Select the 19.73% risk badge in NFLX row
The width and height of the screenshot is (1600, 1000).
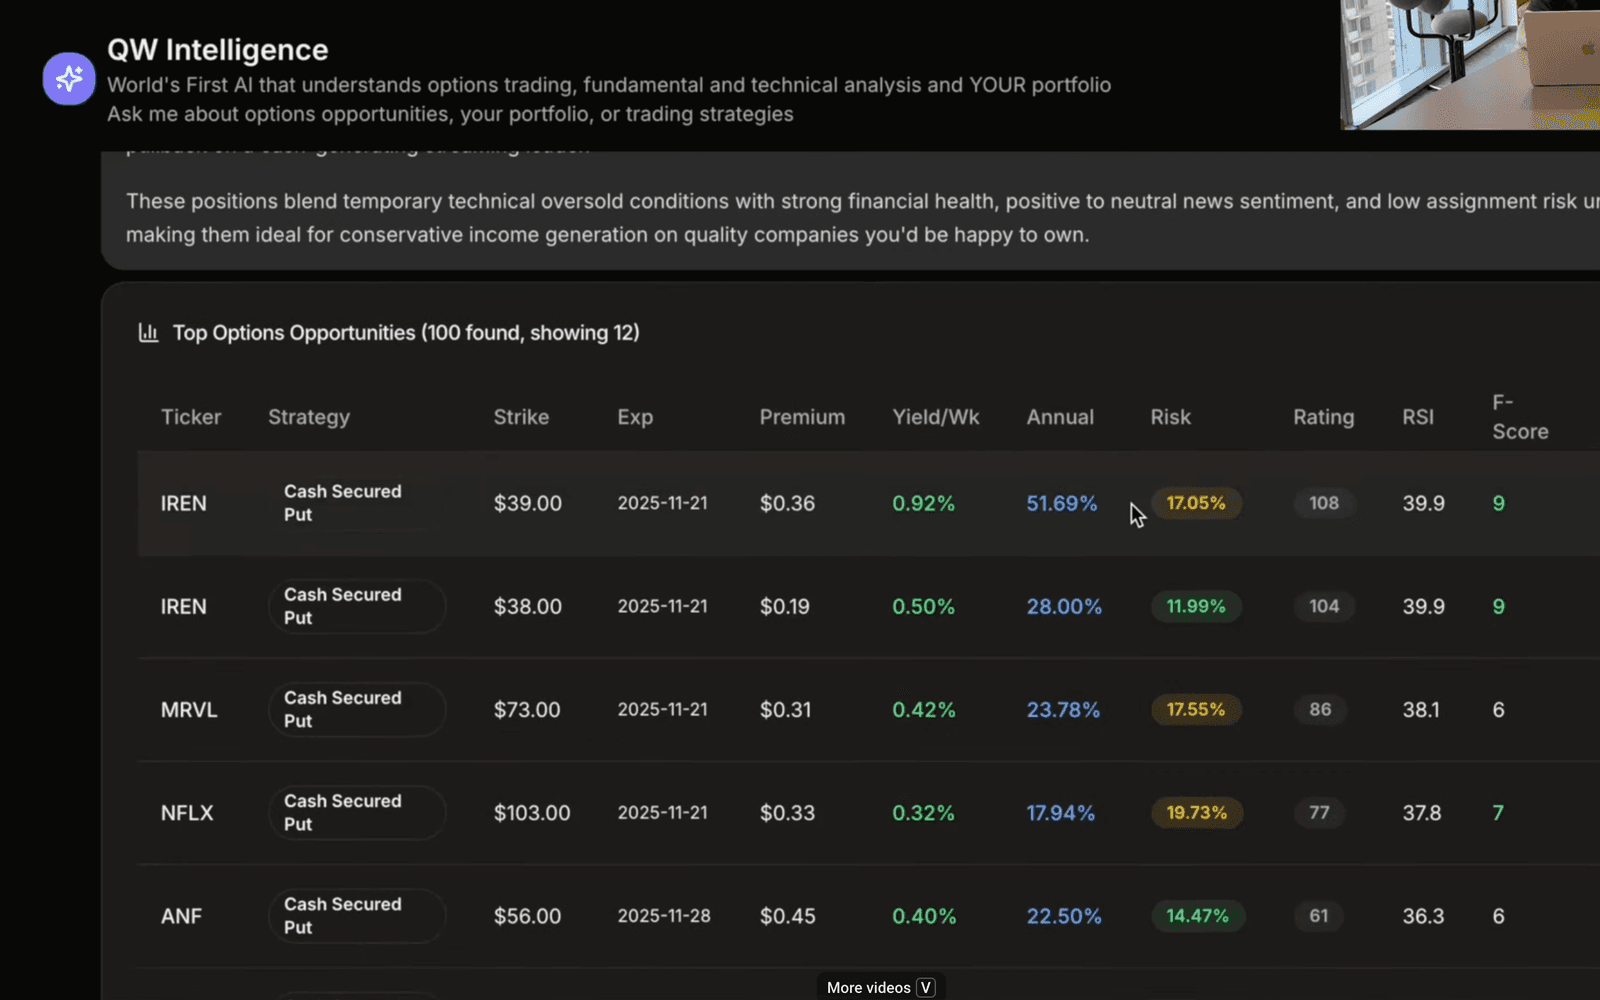point(1197,813)
